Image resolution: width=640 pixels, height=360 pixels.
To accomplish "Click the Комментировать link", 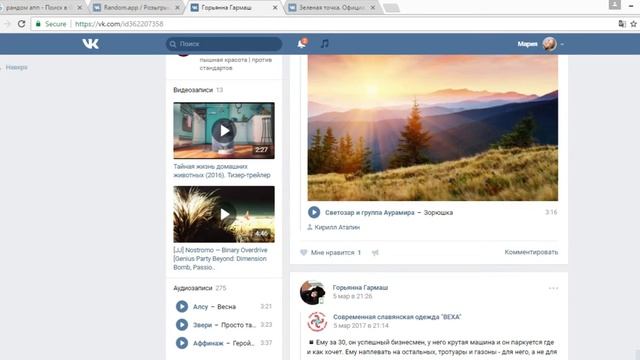I will 531,252.
